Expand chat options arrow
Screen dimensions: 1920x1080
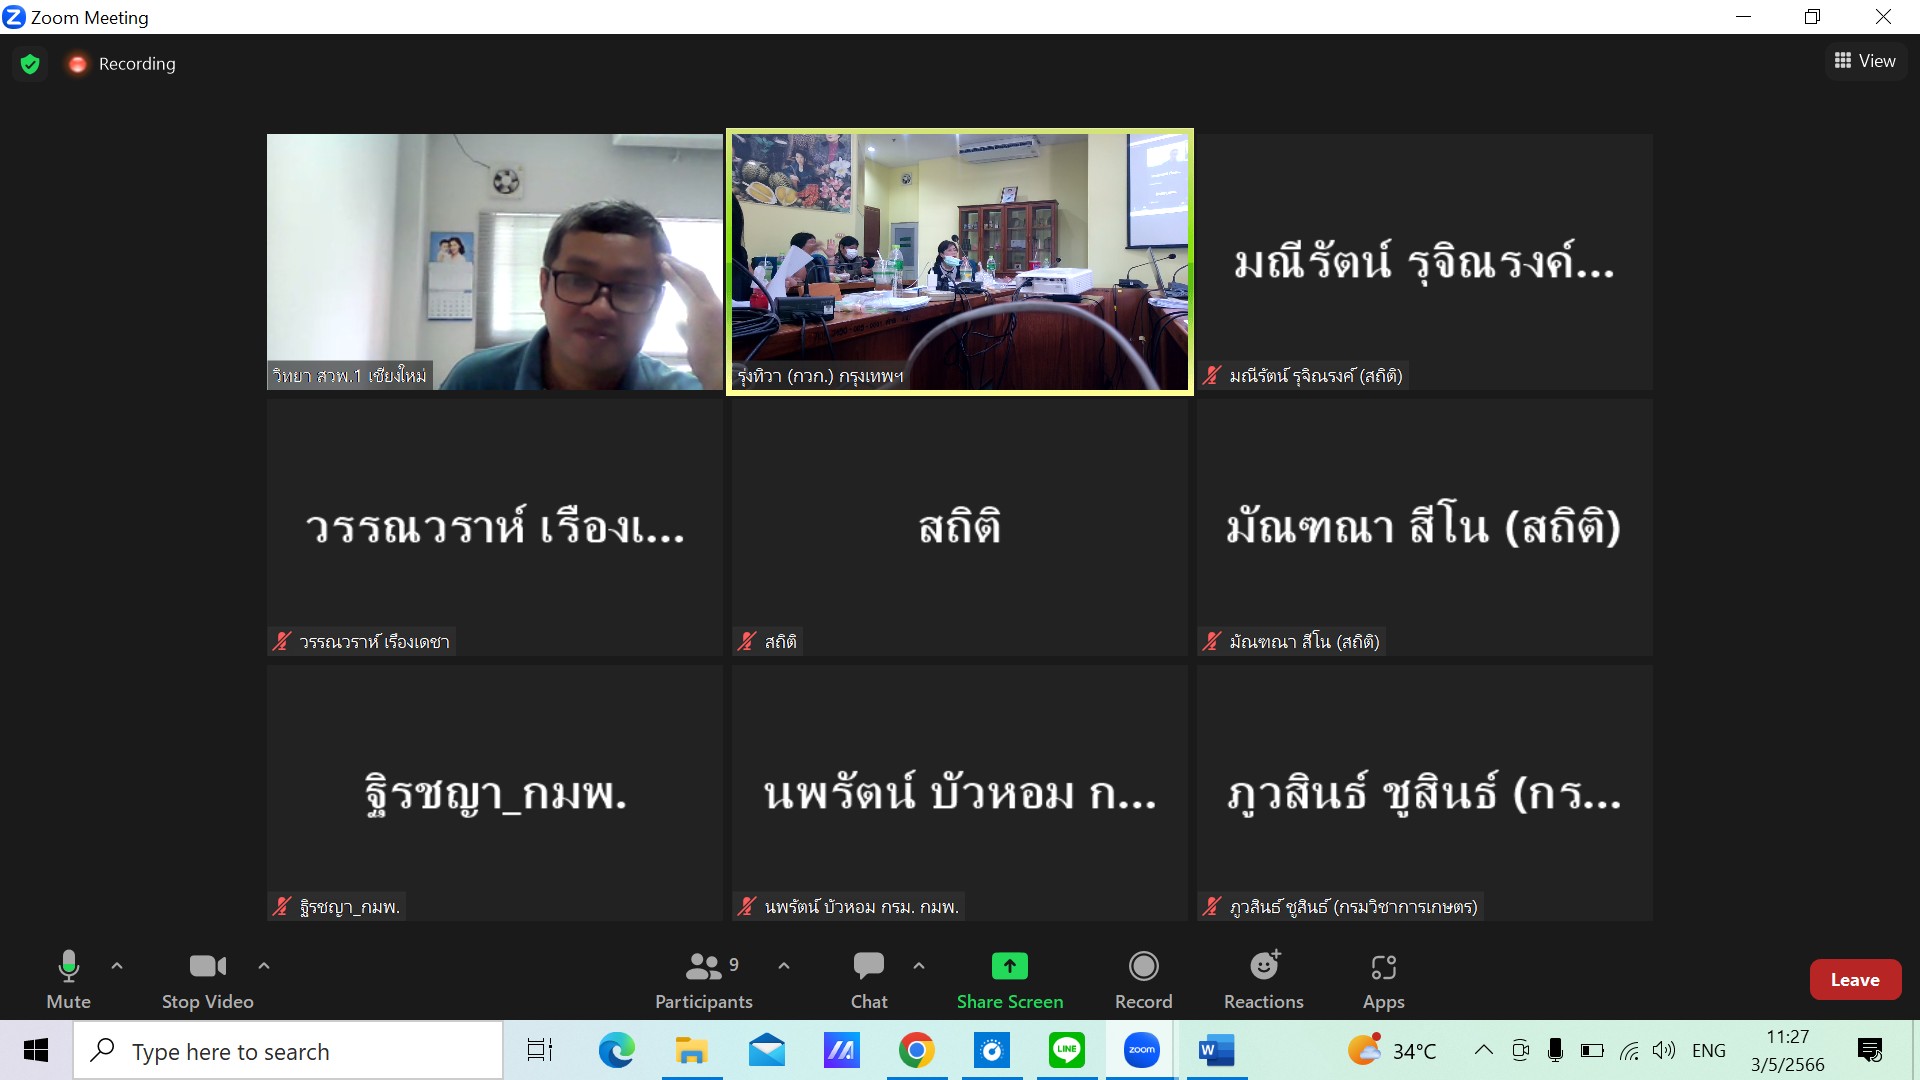919,966
